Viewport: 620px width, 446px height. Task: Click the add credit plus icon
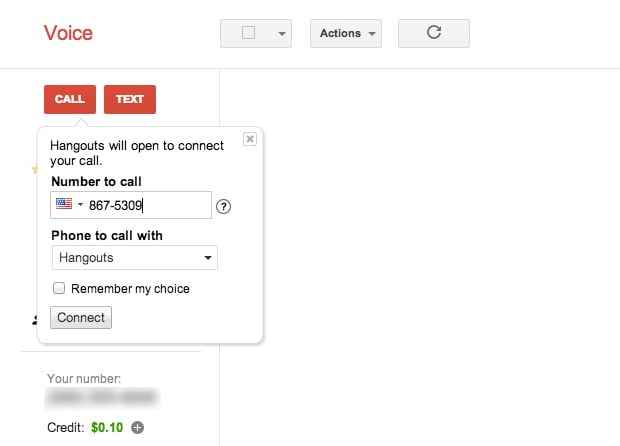point(137,427)
